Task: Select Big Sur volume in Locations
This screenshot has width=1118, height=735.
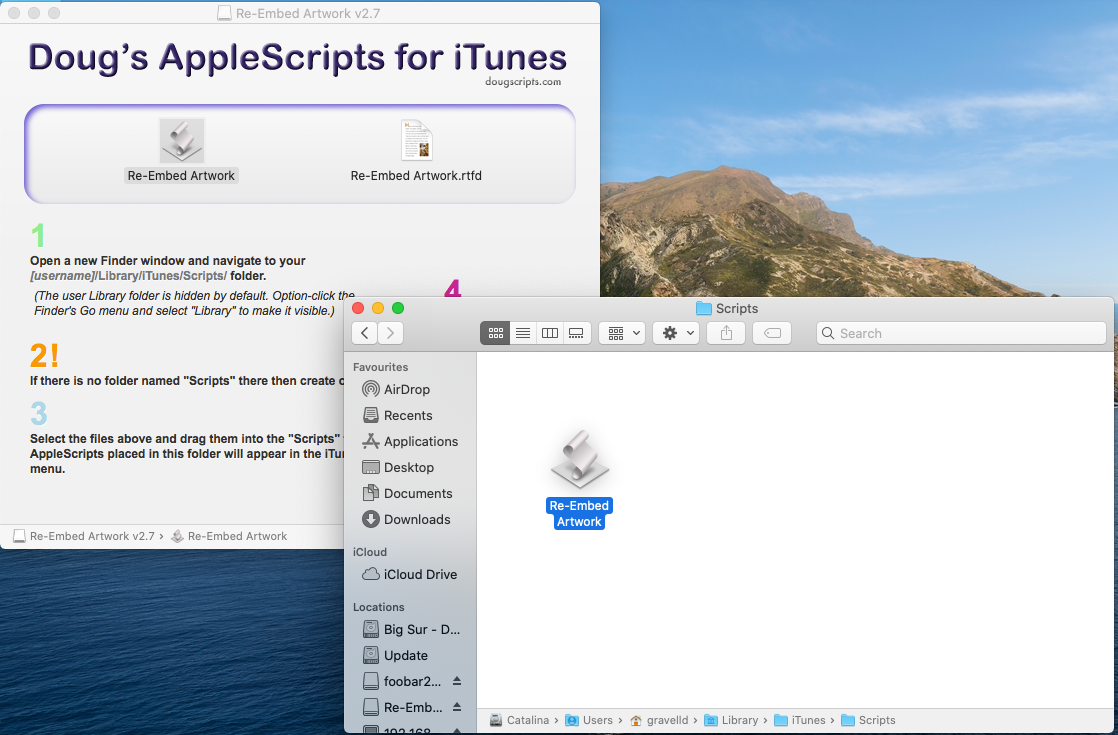Action: pos(410,629)
